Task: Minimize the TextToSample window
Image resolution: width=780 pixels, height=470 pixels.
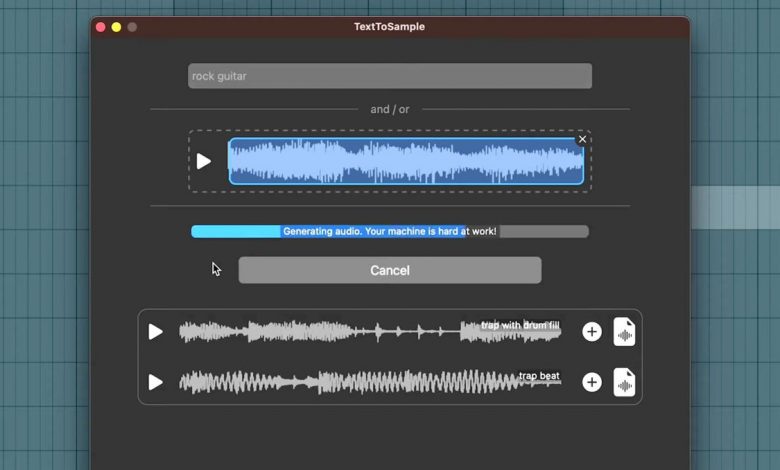Action: 116,27
